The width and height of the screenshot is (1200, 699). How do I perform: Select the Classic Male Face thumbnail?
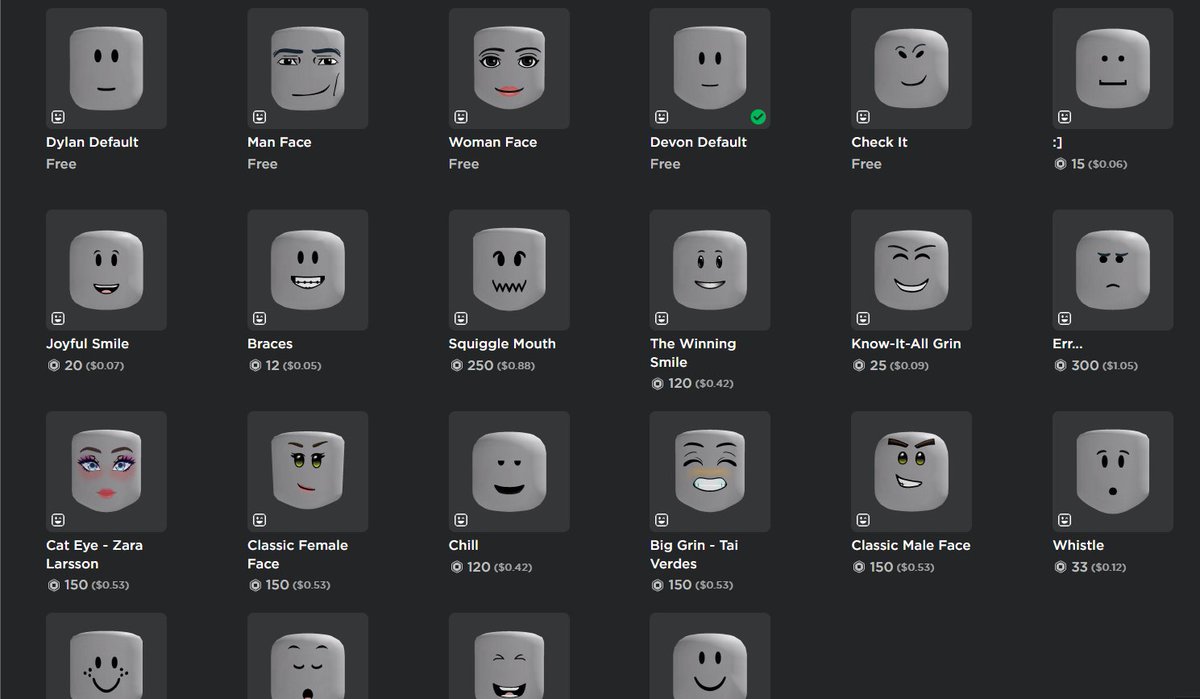click(x=912, y=471)
